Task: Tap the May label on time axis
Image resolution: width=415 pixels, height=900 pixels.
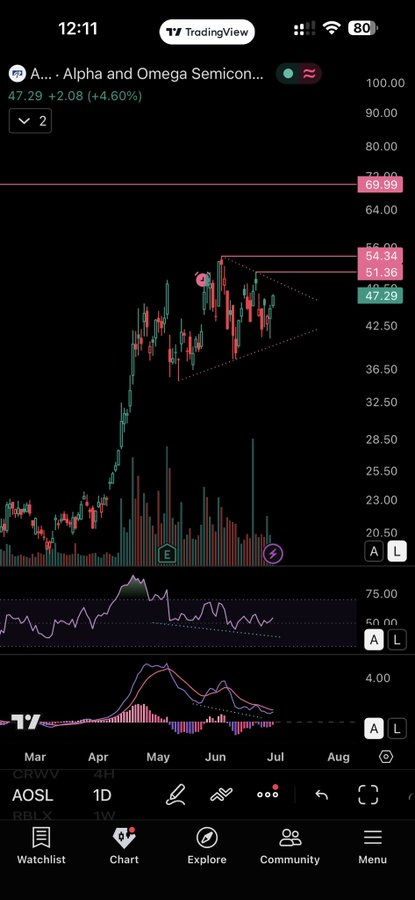Action: (158, 757)
